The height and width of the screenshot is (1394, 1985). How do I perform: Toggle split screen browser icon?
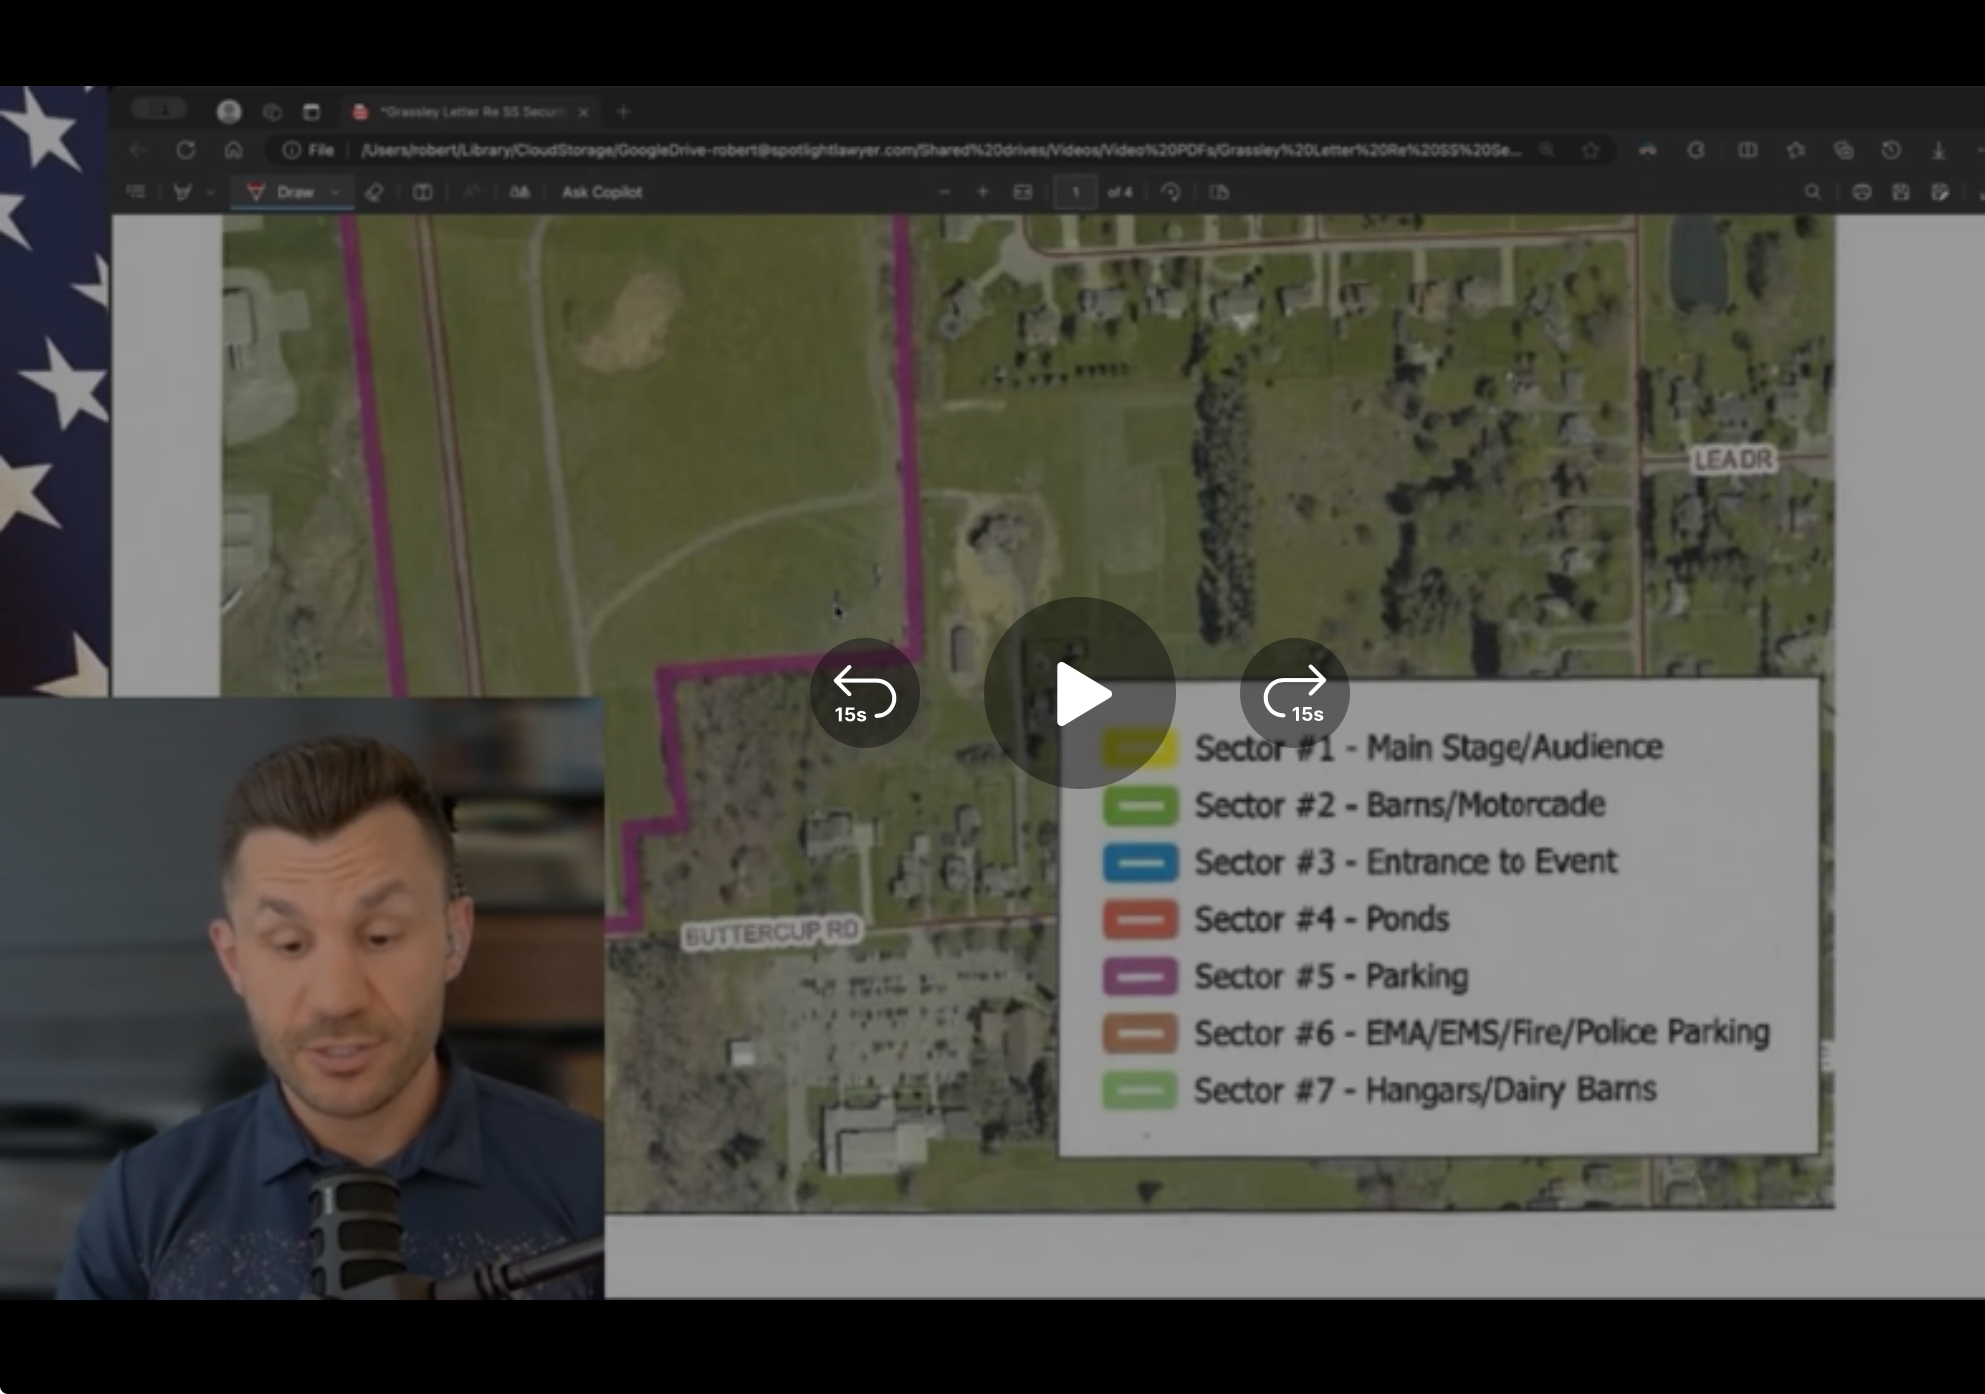[1748, 150]
